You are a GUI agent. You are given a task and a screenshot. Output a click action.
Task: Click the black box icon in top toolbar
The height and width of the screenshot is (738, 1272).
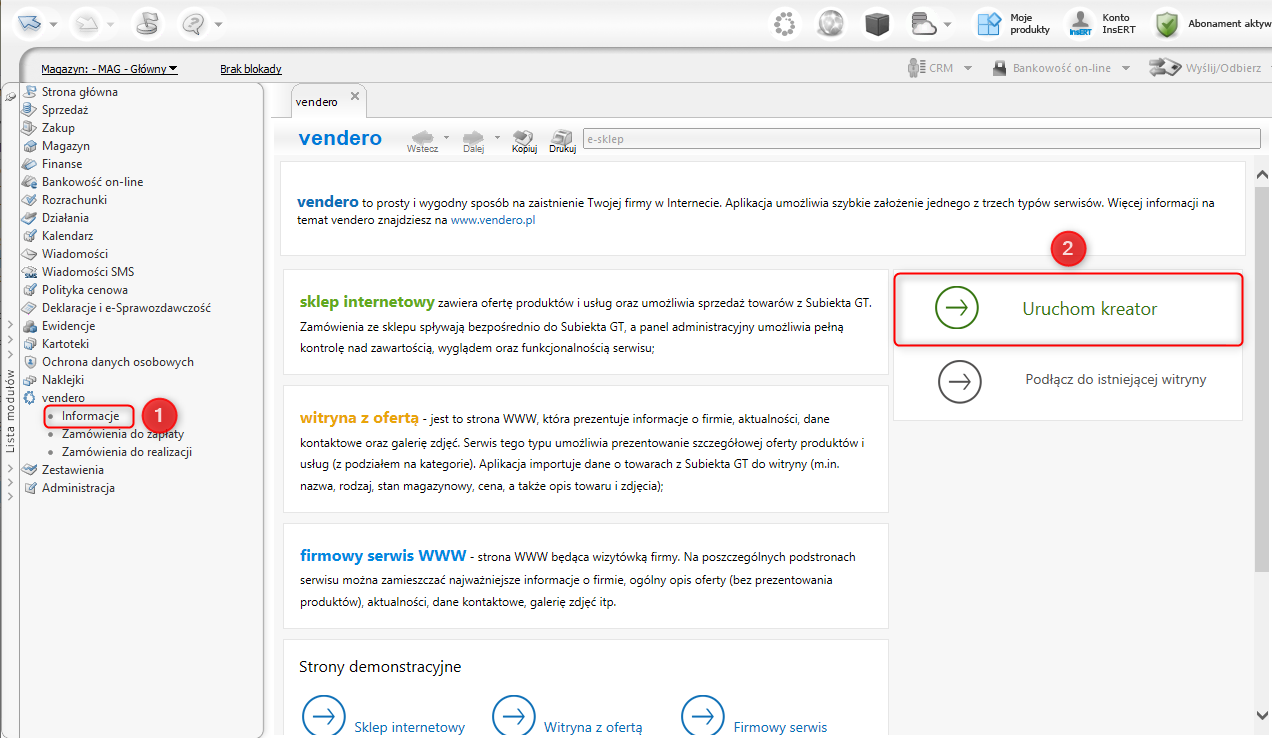877,23
